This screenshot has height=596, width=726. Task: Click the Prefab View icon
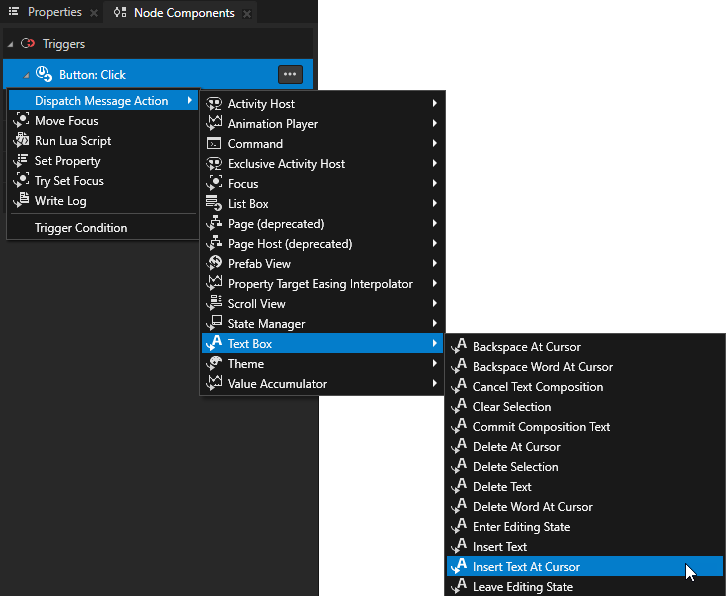pos(213,264)
